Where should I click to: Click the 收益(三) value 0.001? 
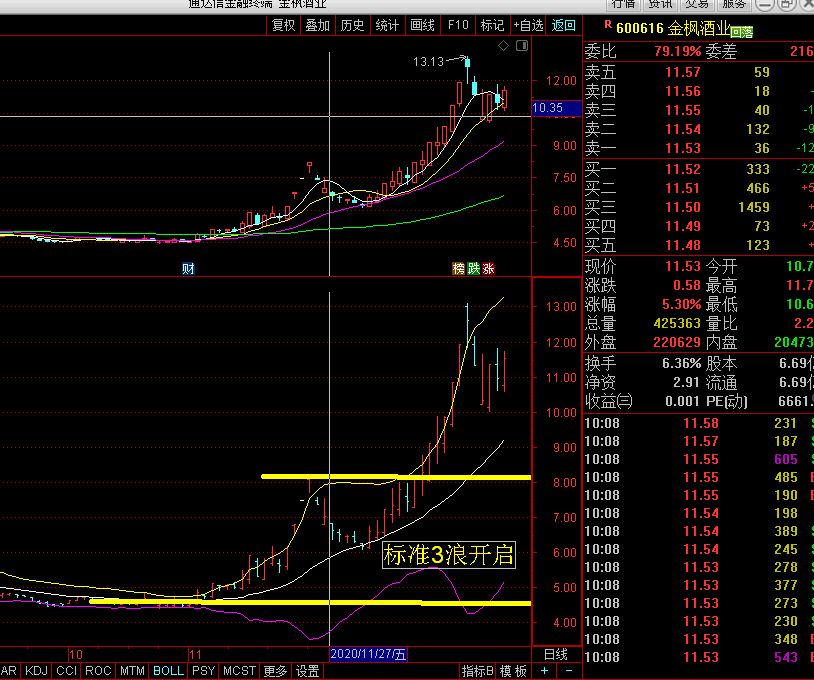[x=682, y=401]
